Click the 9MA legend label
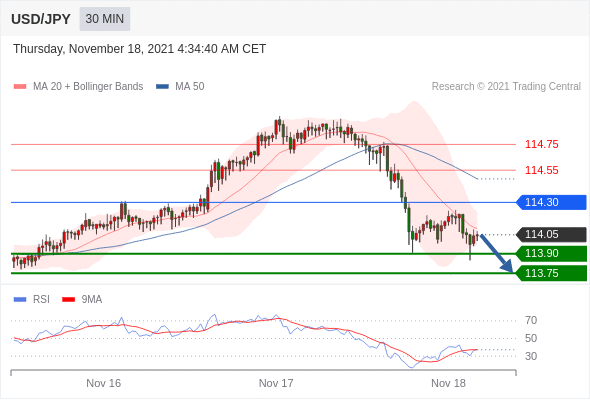Screen dimensions: 590x400 coord(92,300)
